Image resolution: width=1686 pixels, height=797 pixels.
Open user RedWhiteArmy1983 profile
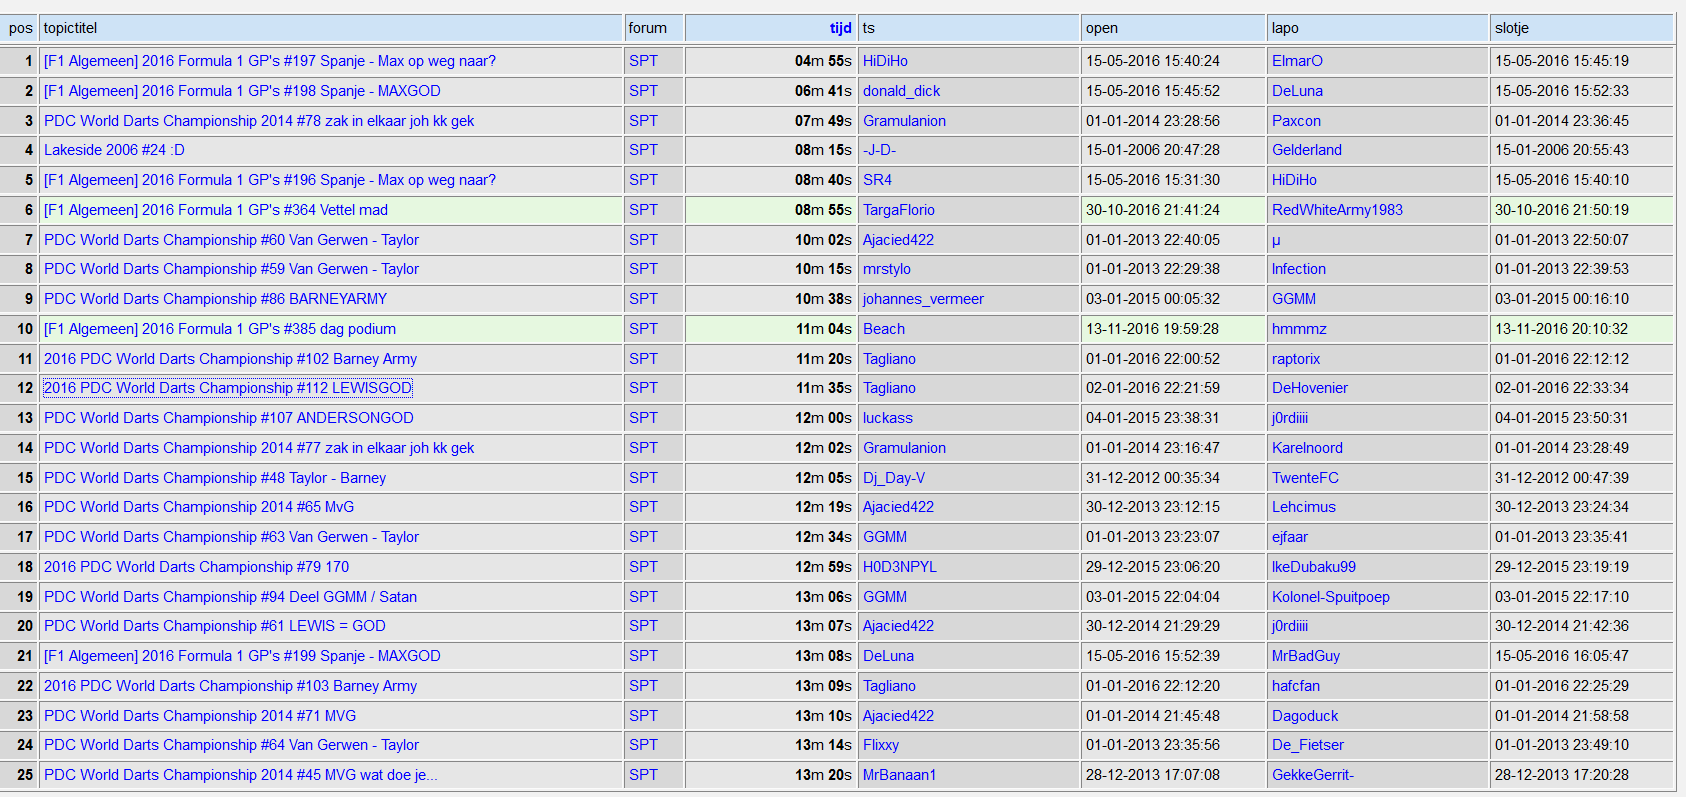(x=1337, y=210)
